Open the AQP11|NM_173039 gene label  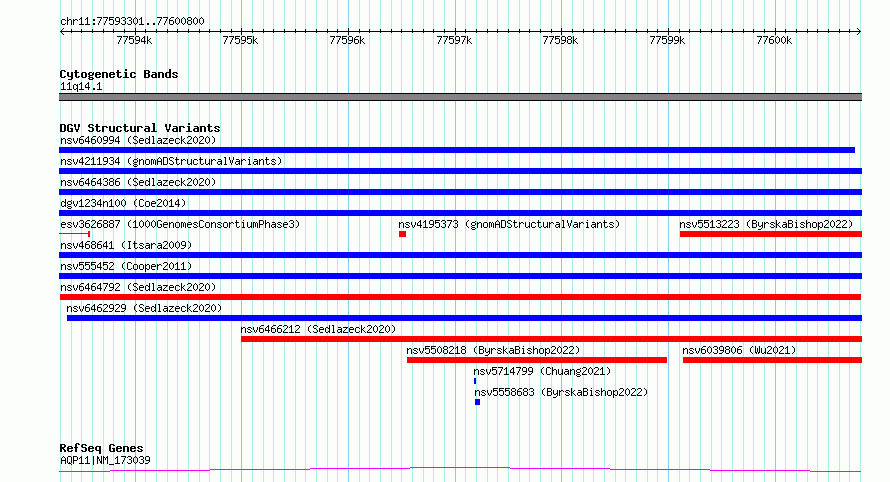[105, 460]
